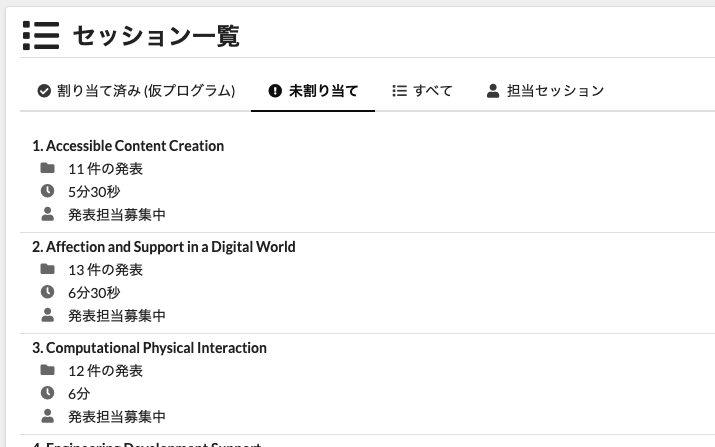Click clock icon next to 6分30秒
This screenshot has width=715, height=447.
[x=47, y=292]
